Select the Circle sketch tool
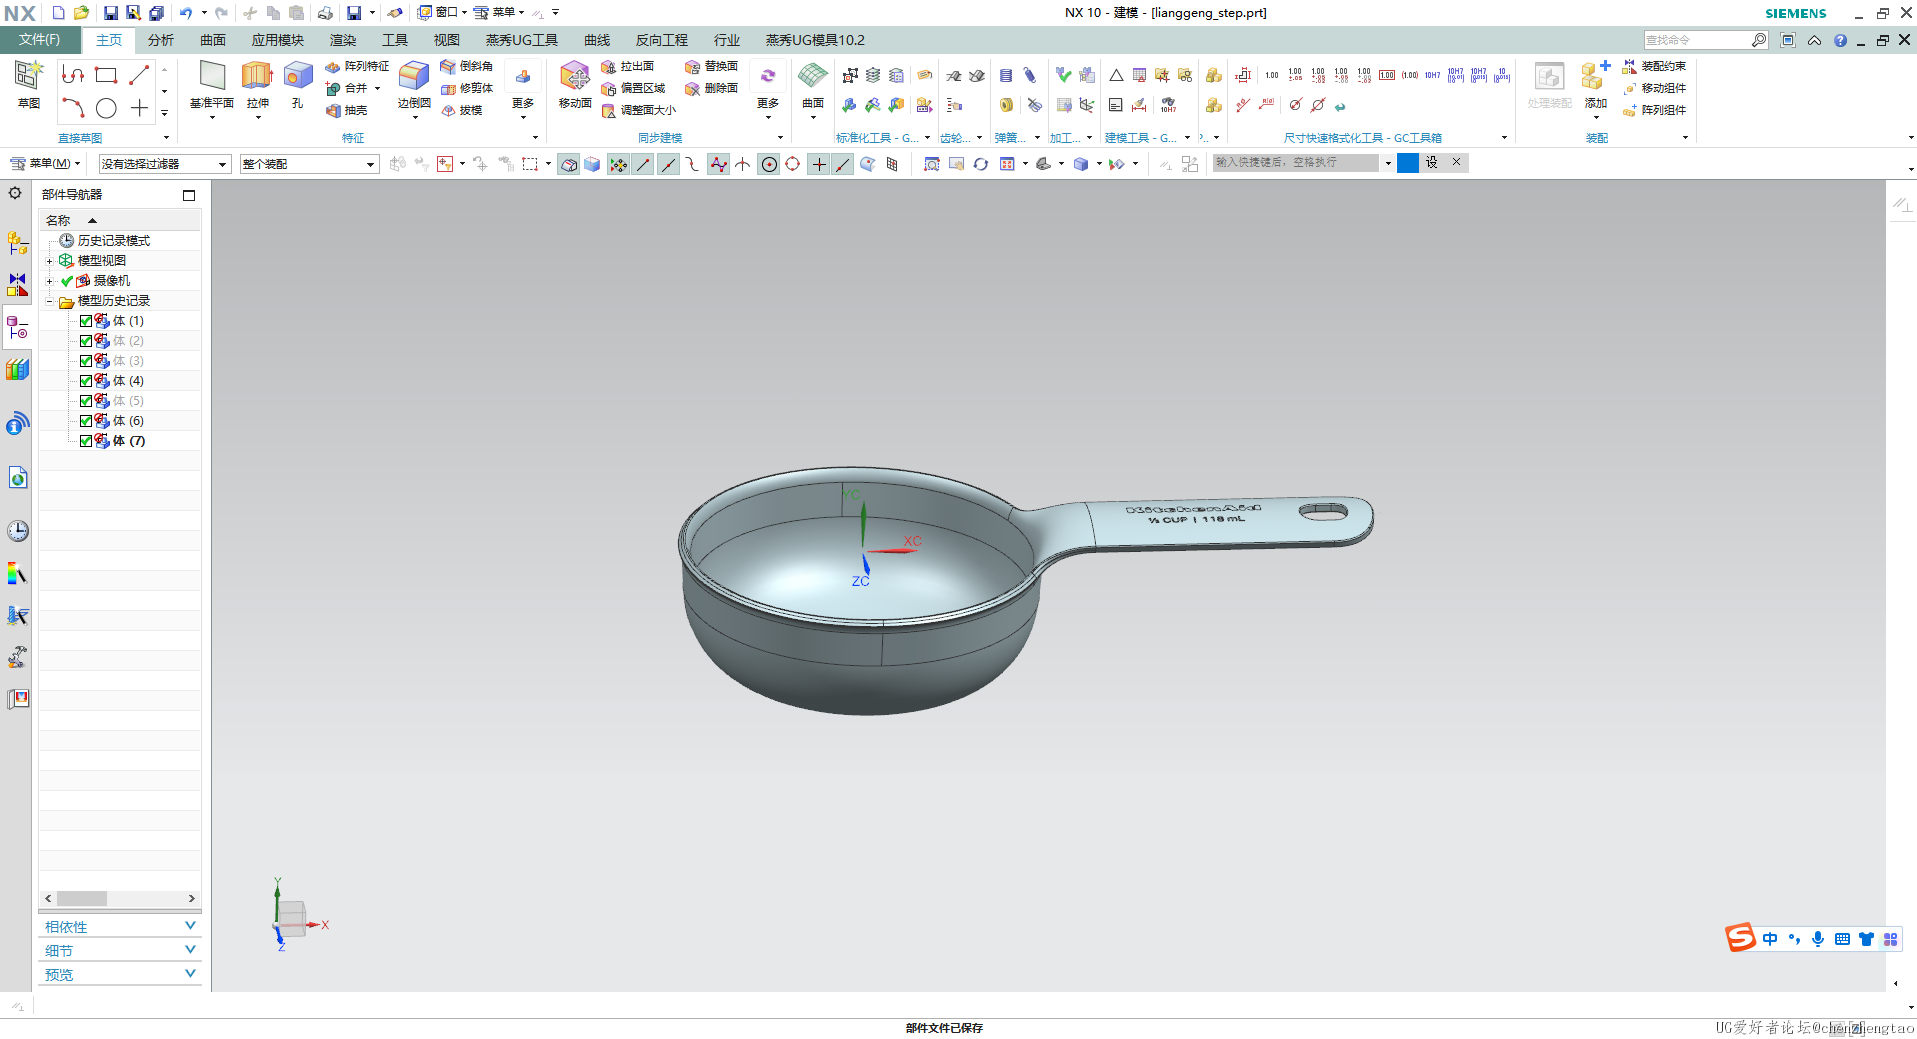 (106, 108)
